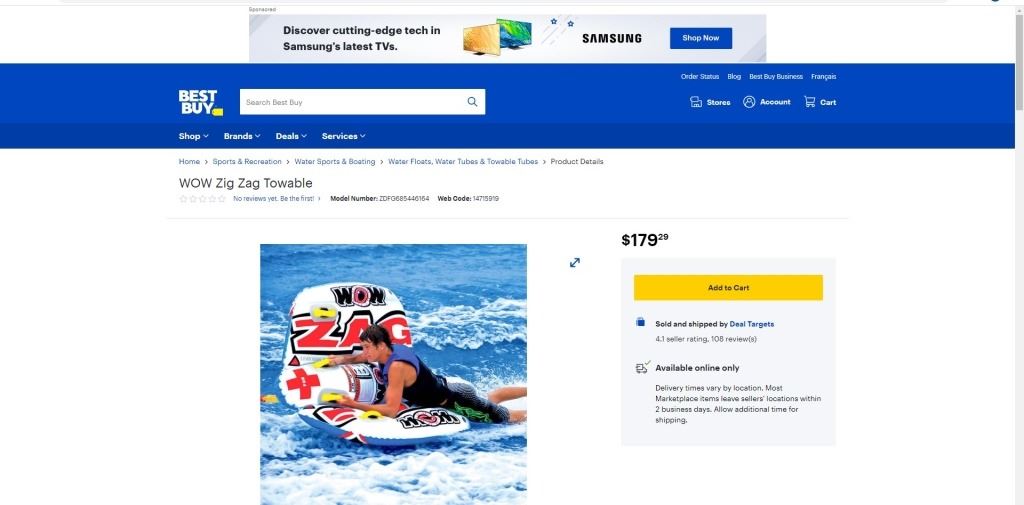1024x505 pixels.
Task: Go to Order Status page
Action: click(x=699, y=76)
